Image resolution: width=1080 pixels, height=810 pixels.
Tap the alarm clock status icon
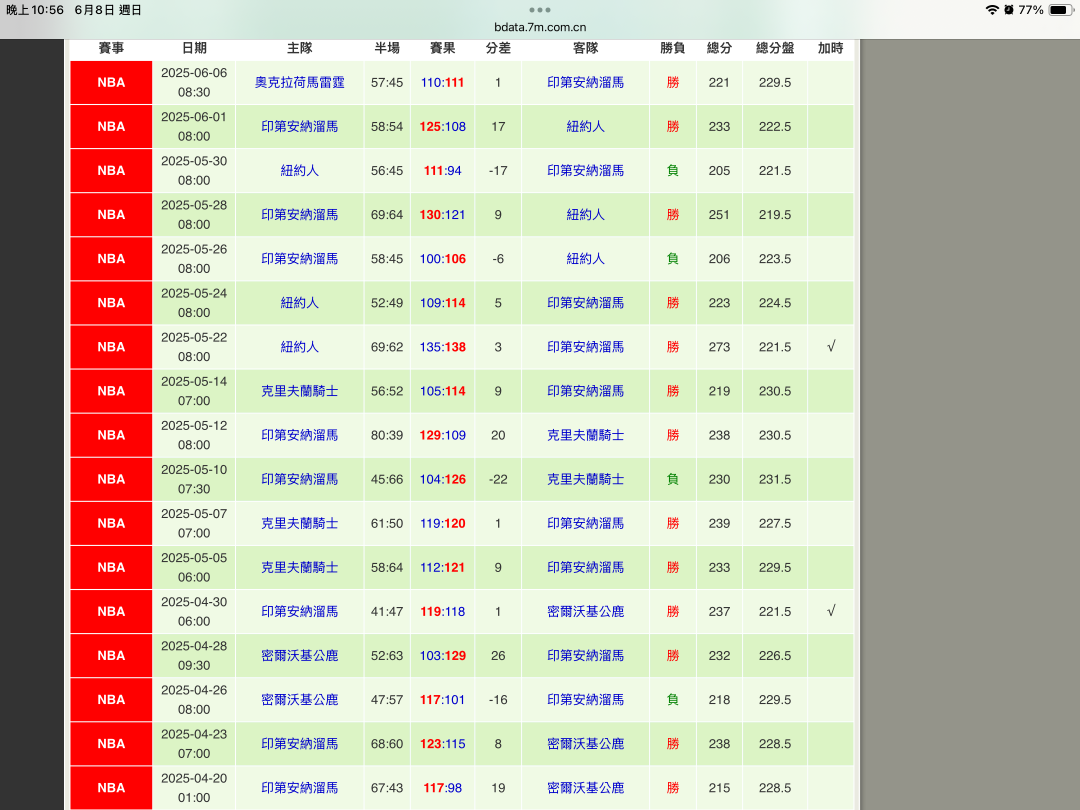click(1009, 10)
